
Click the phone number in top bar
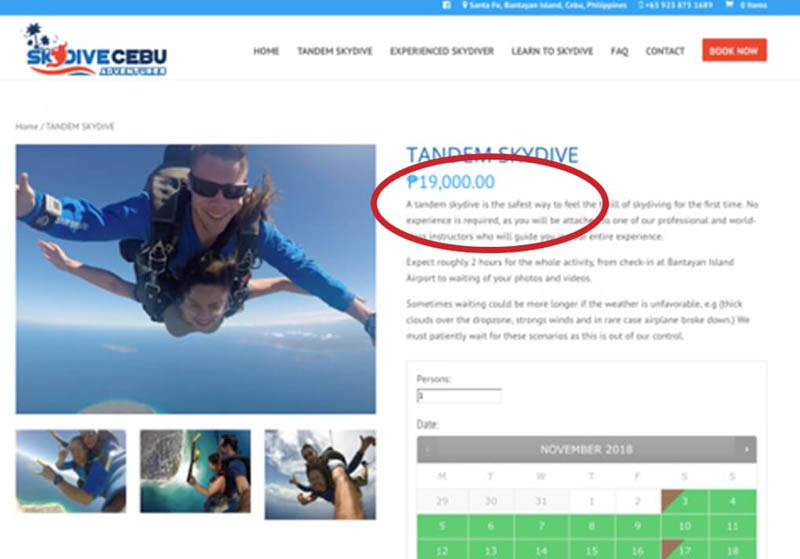point(675,5)
